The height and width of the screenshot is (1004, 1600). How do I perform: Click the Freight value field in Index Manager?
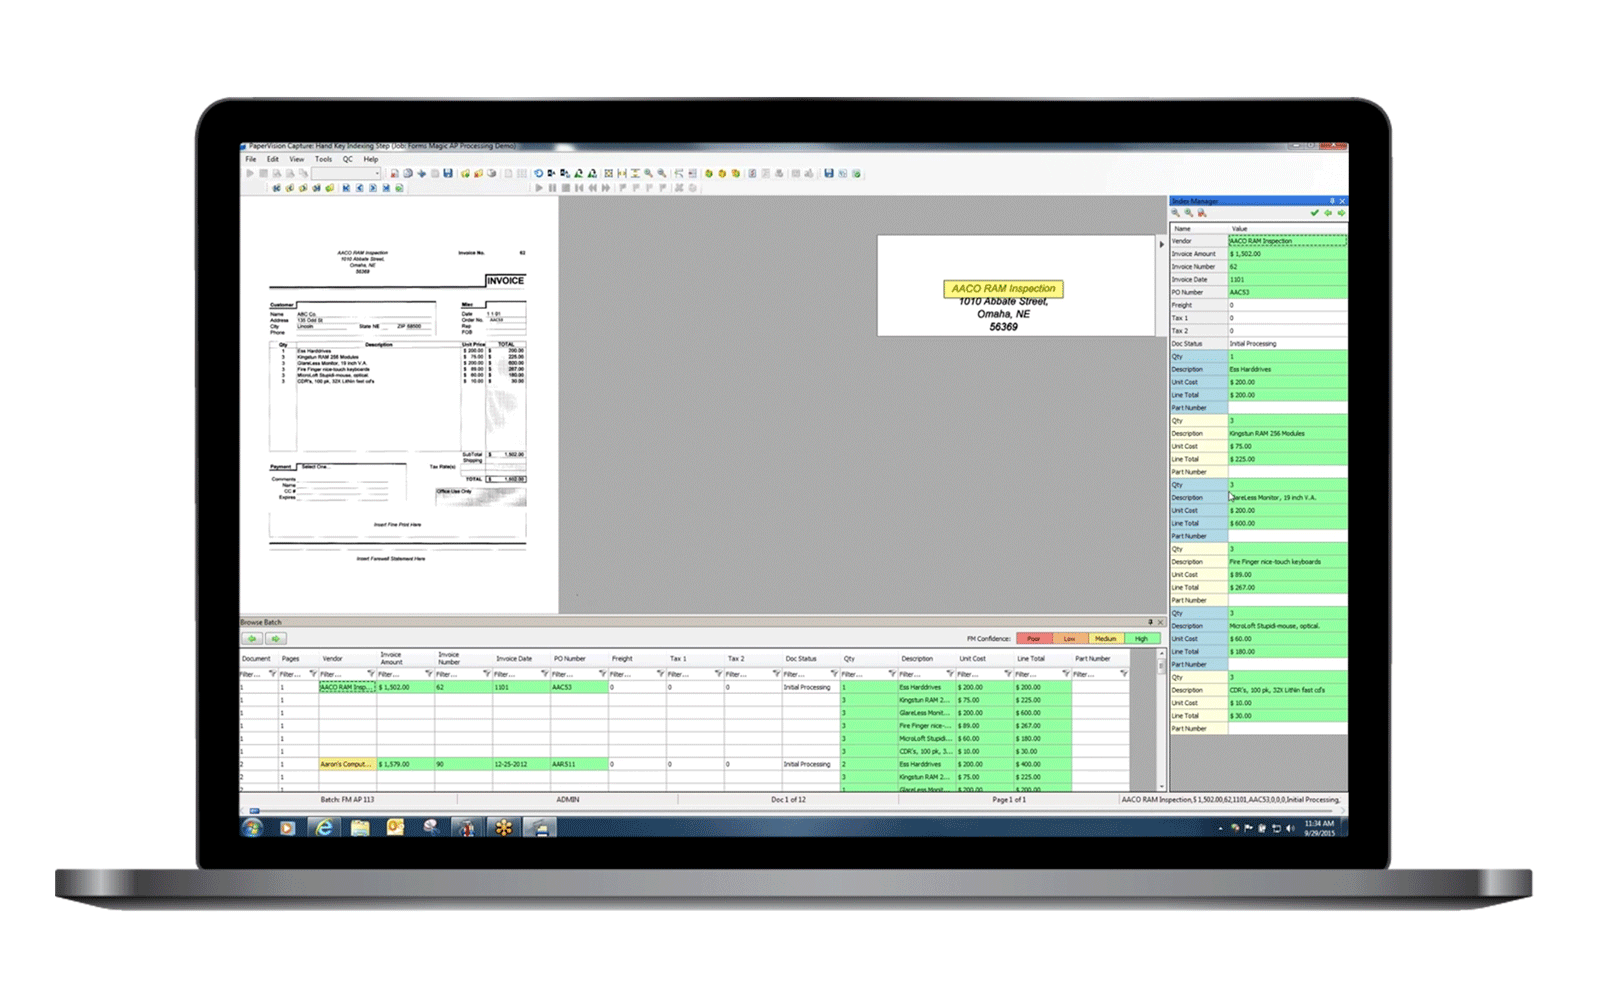pos(1286,305)
